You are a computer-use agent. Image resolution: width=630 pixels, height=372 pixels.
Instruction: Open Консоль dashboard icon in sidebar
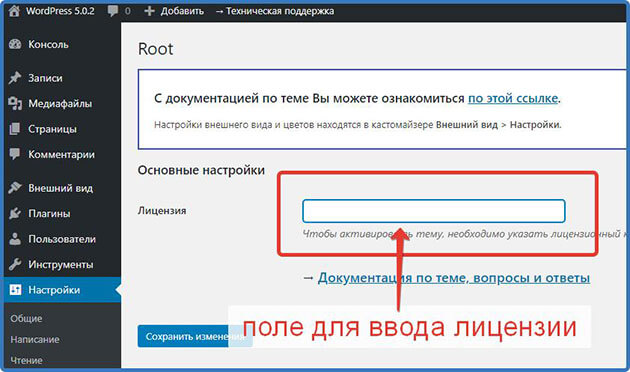tap(15, 44)
